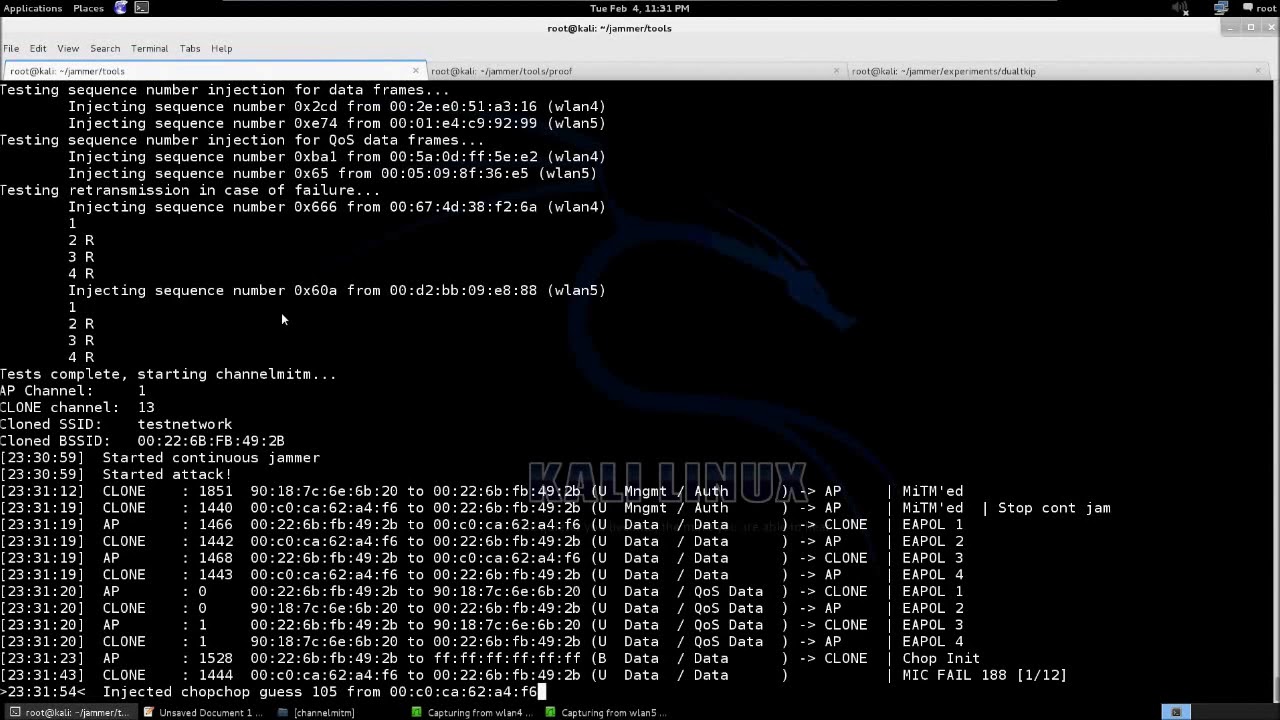Click the [23:31:12] CLONE 1851 log row
1280x720 pixels.
tap(482, 491)
